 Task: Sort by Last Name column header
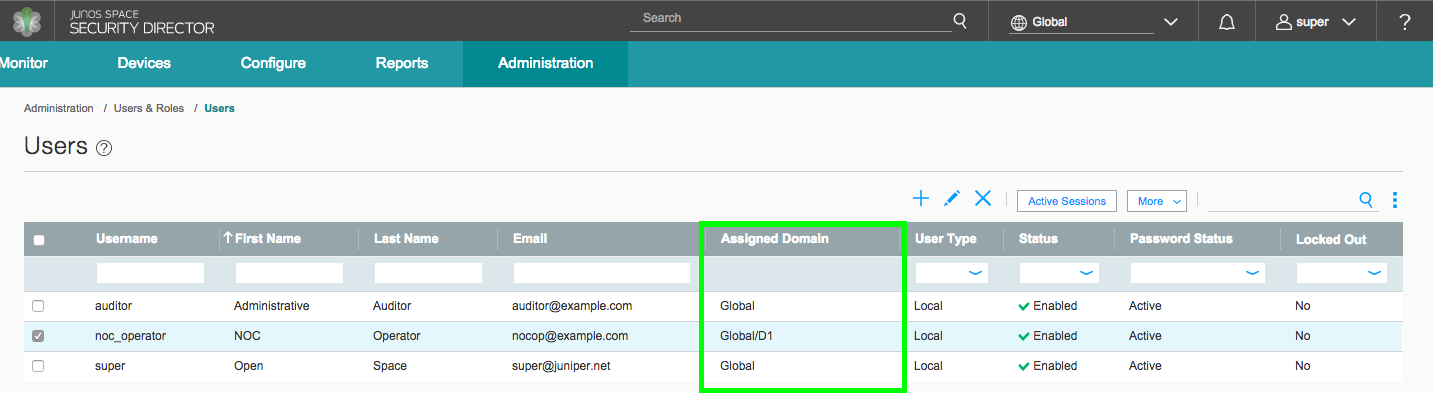pos(406,239)
